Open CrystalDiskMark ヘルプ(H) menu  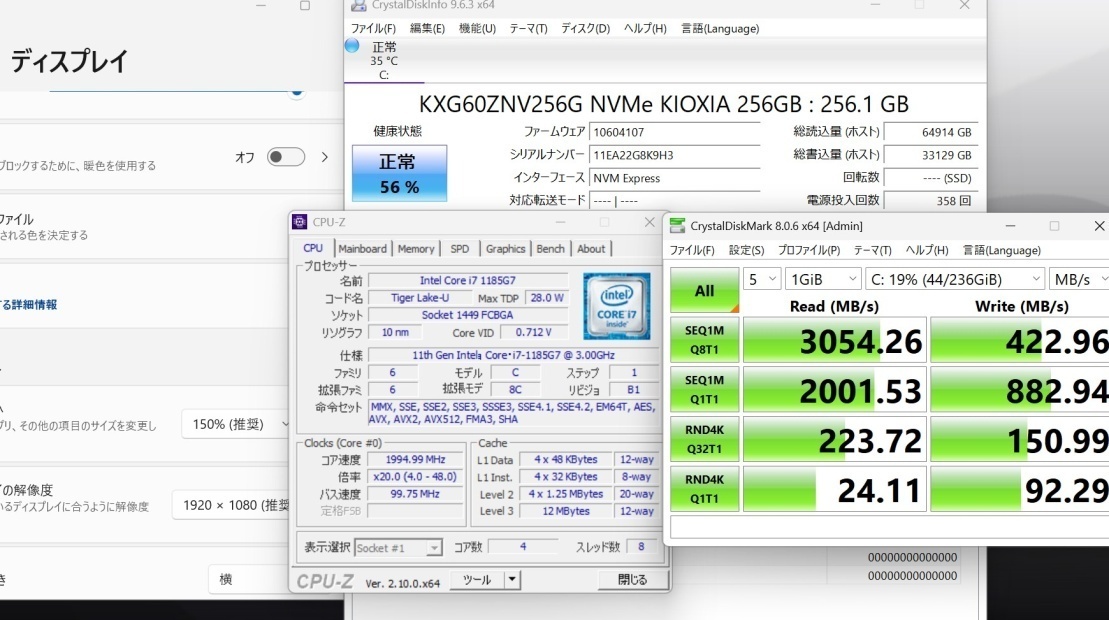coord(927,250)
